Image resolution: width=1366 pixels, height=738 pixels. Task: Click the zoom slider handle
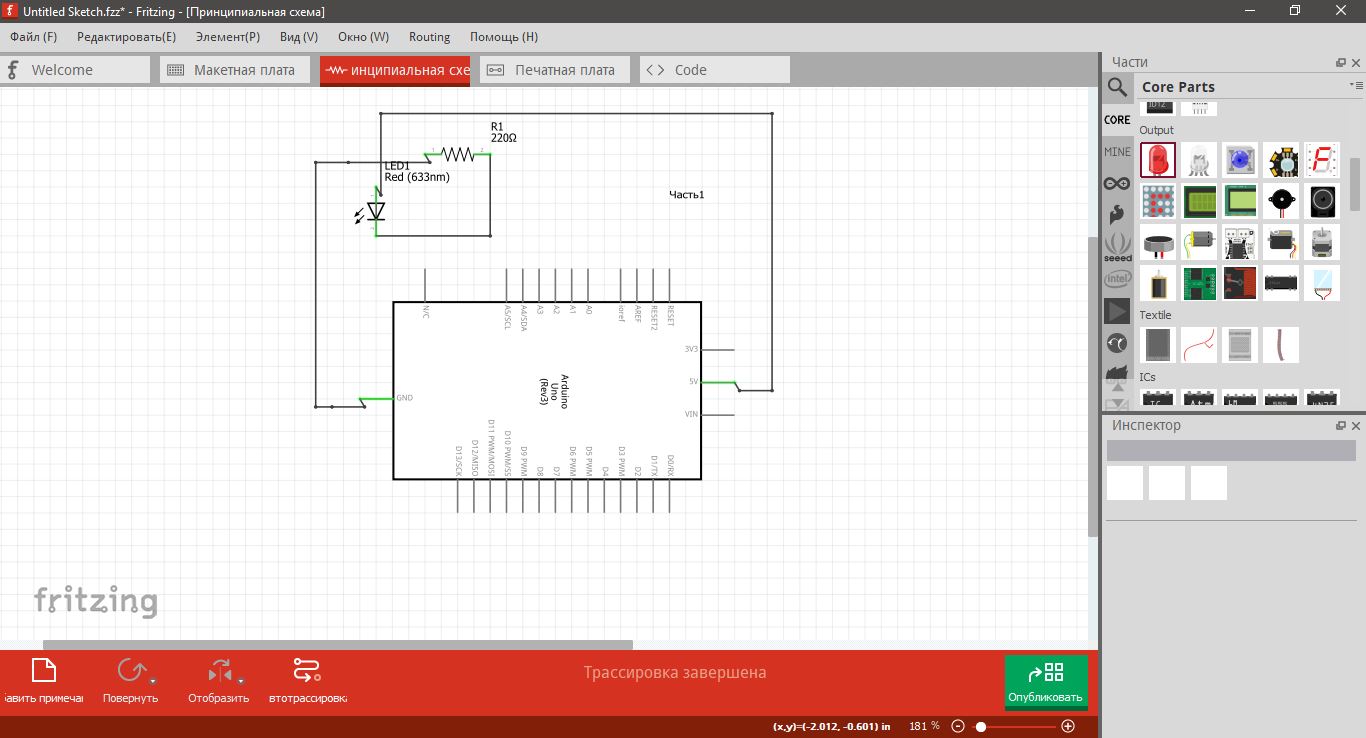pyautogui.click(x=981, y=726)
